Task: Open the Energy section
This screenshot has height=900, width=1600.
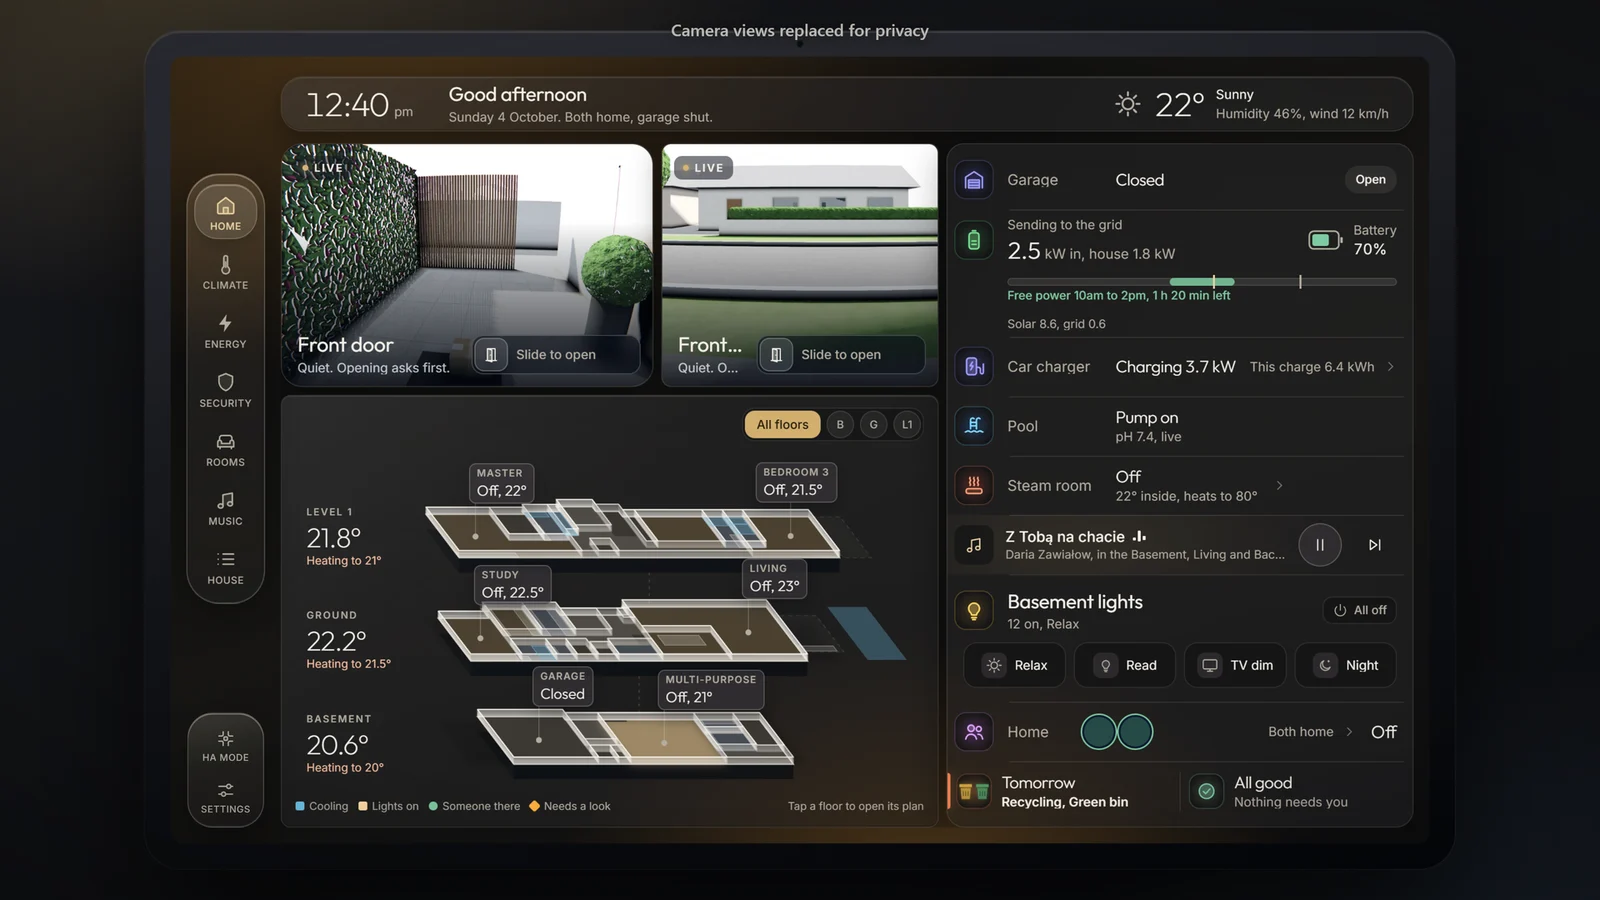Action: tap(225, 331)
